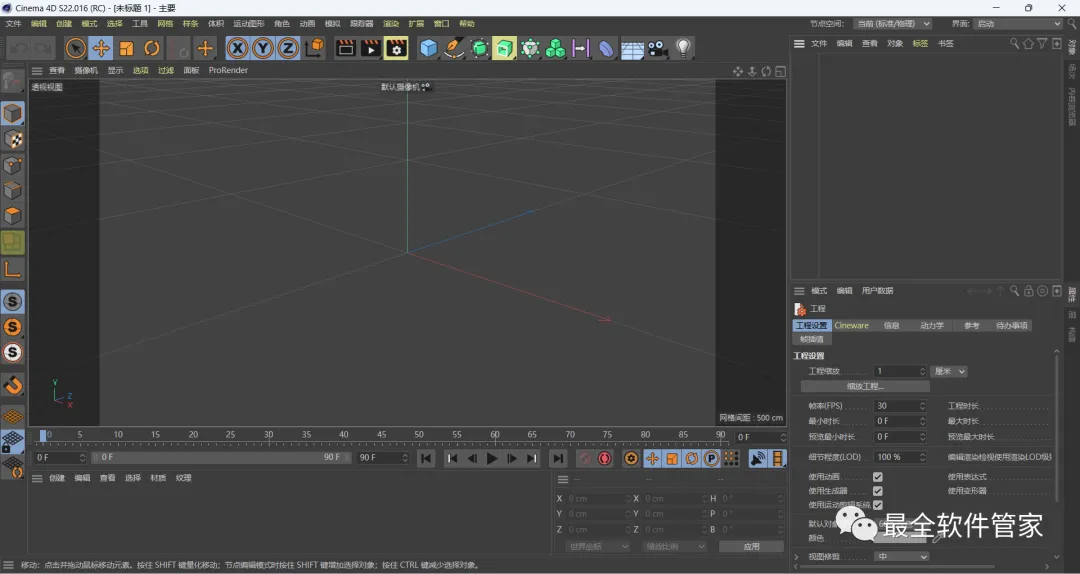1080x574 pixels.
Task: Click the Cube primitive icon
Action: (x=429, y=48)
